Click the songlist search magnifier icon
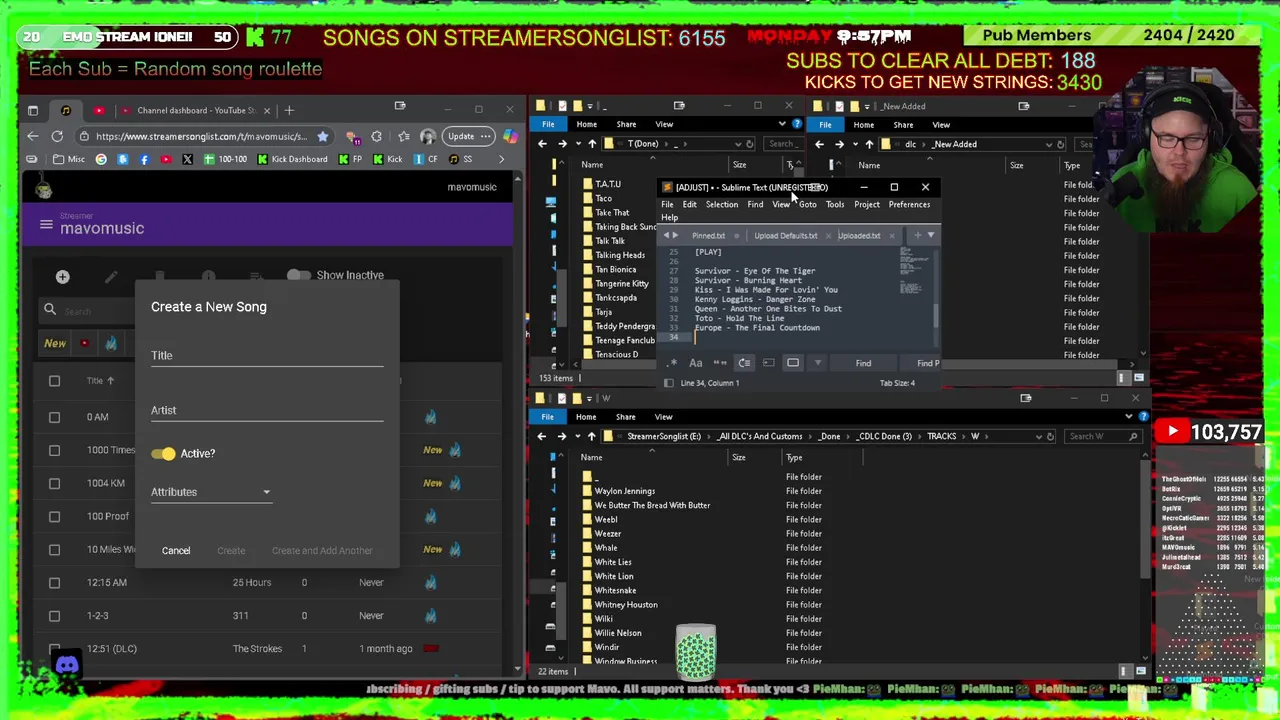The height and width of the screenshot is (720, 1280). [50, 310]
